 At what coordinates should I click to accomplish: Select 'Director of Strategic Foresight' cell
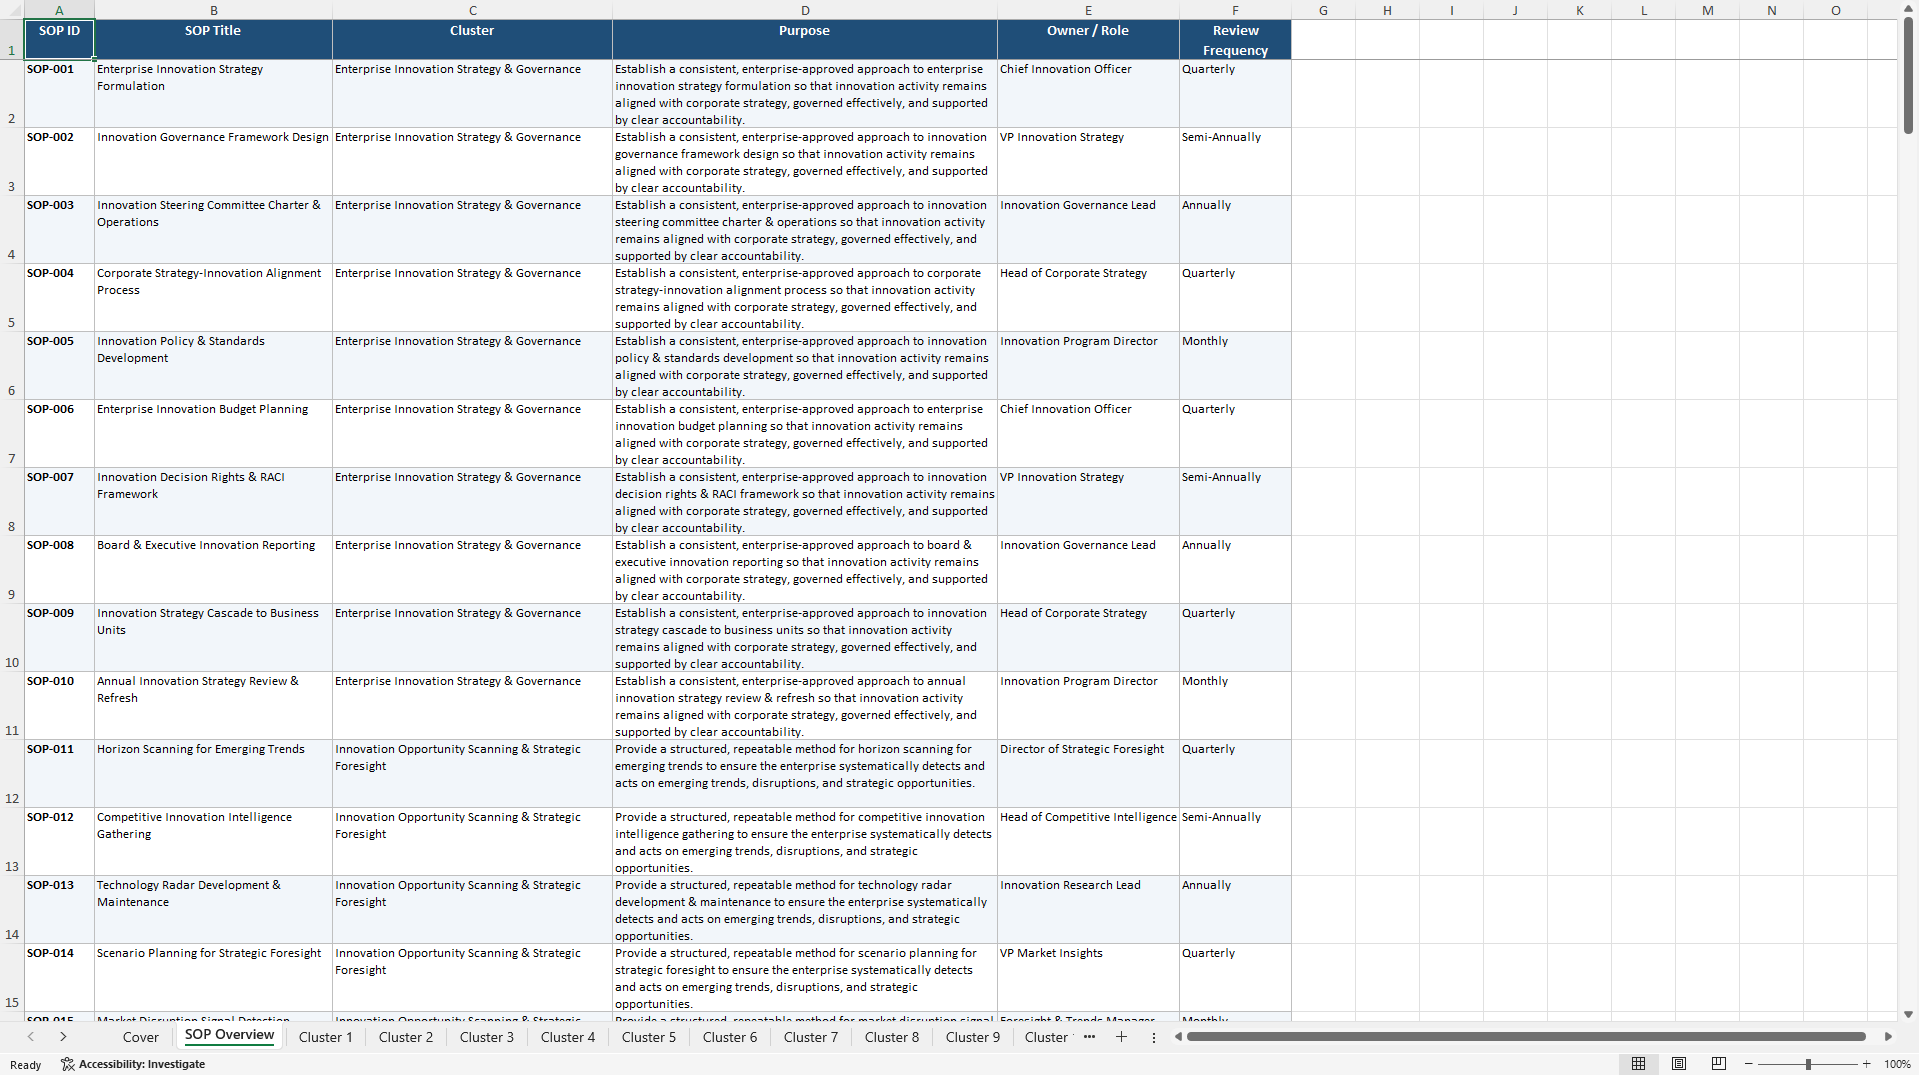pyautogui.click(x=1088, y=773)
